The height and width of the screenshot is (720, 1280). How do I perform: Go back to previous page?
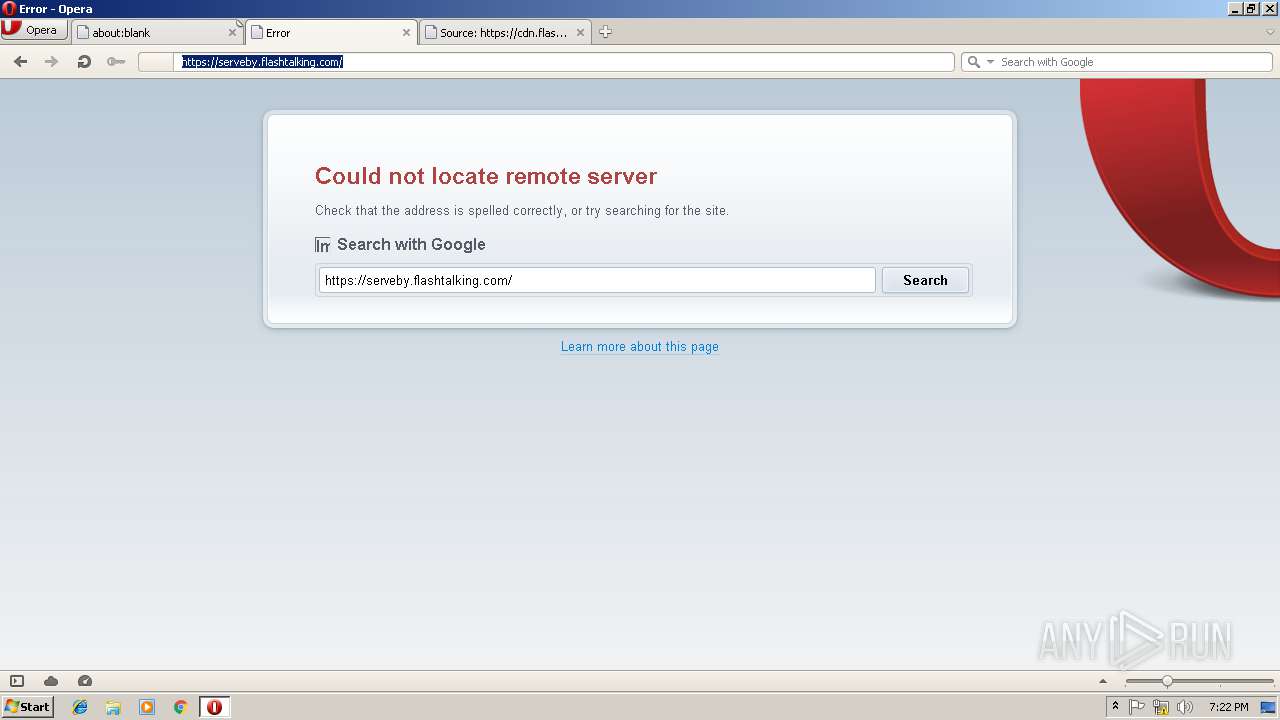click(x=20, y=62)
